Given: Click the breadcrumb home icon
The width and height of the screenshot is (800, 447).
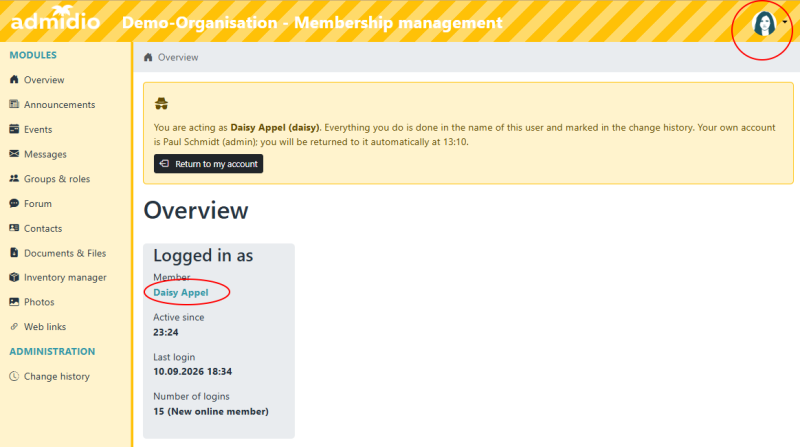Looking at the screenshot, I should tap(148, 57).
